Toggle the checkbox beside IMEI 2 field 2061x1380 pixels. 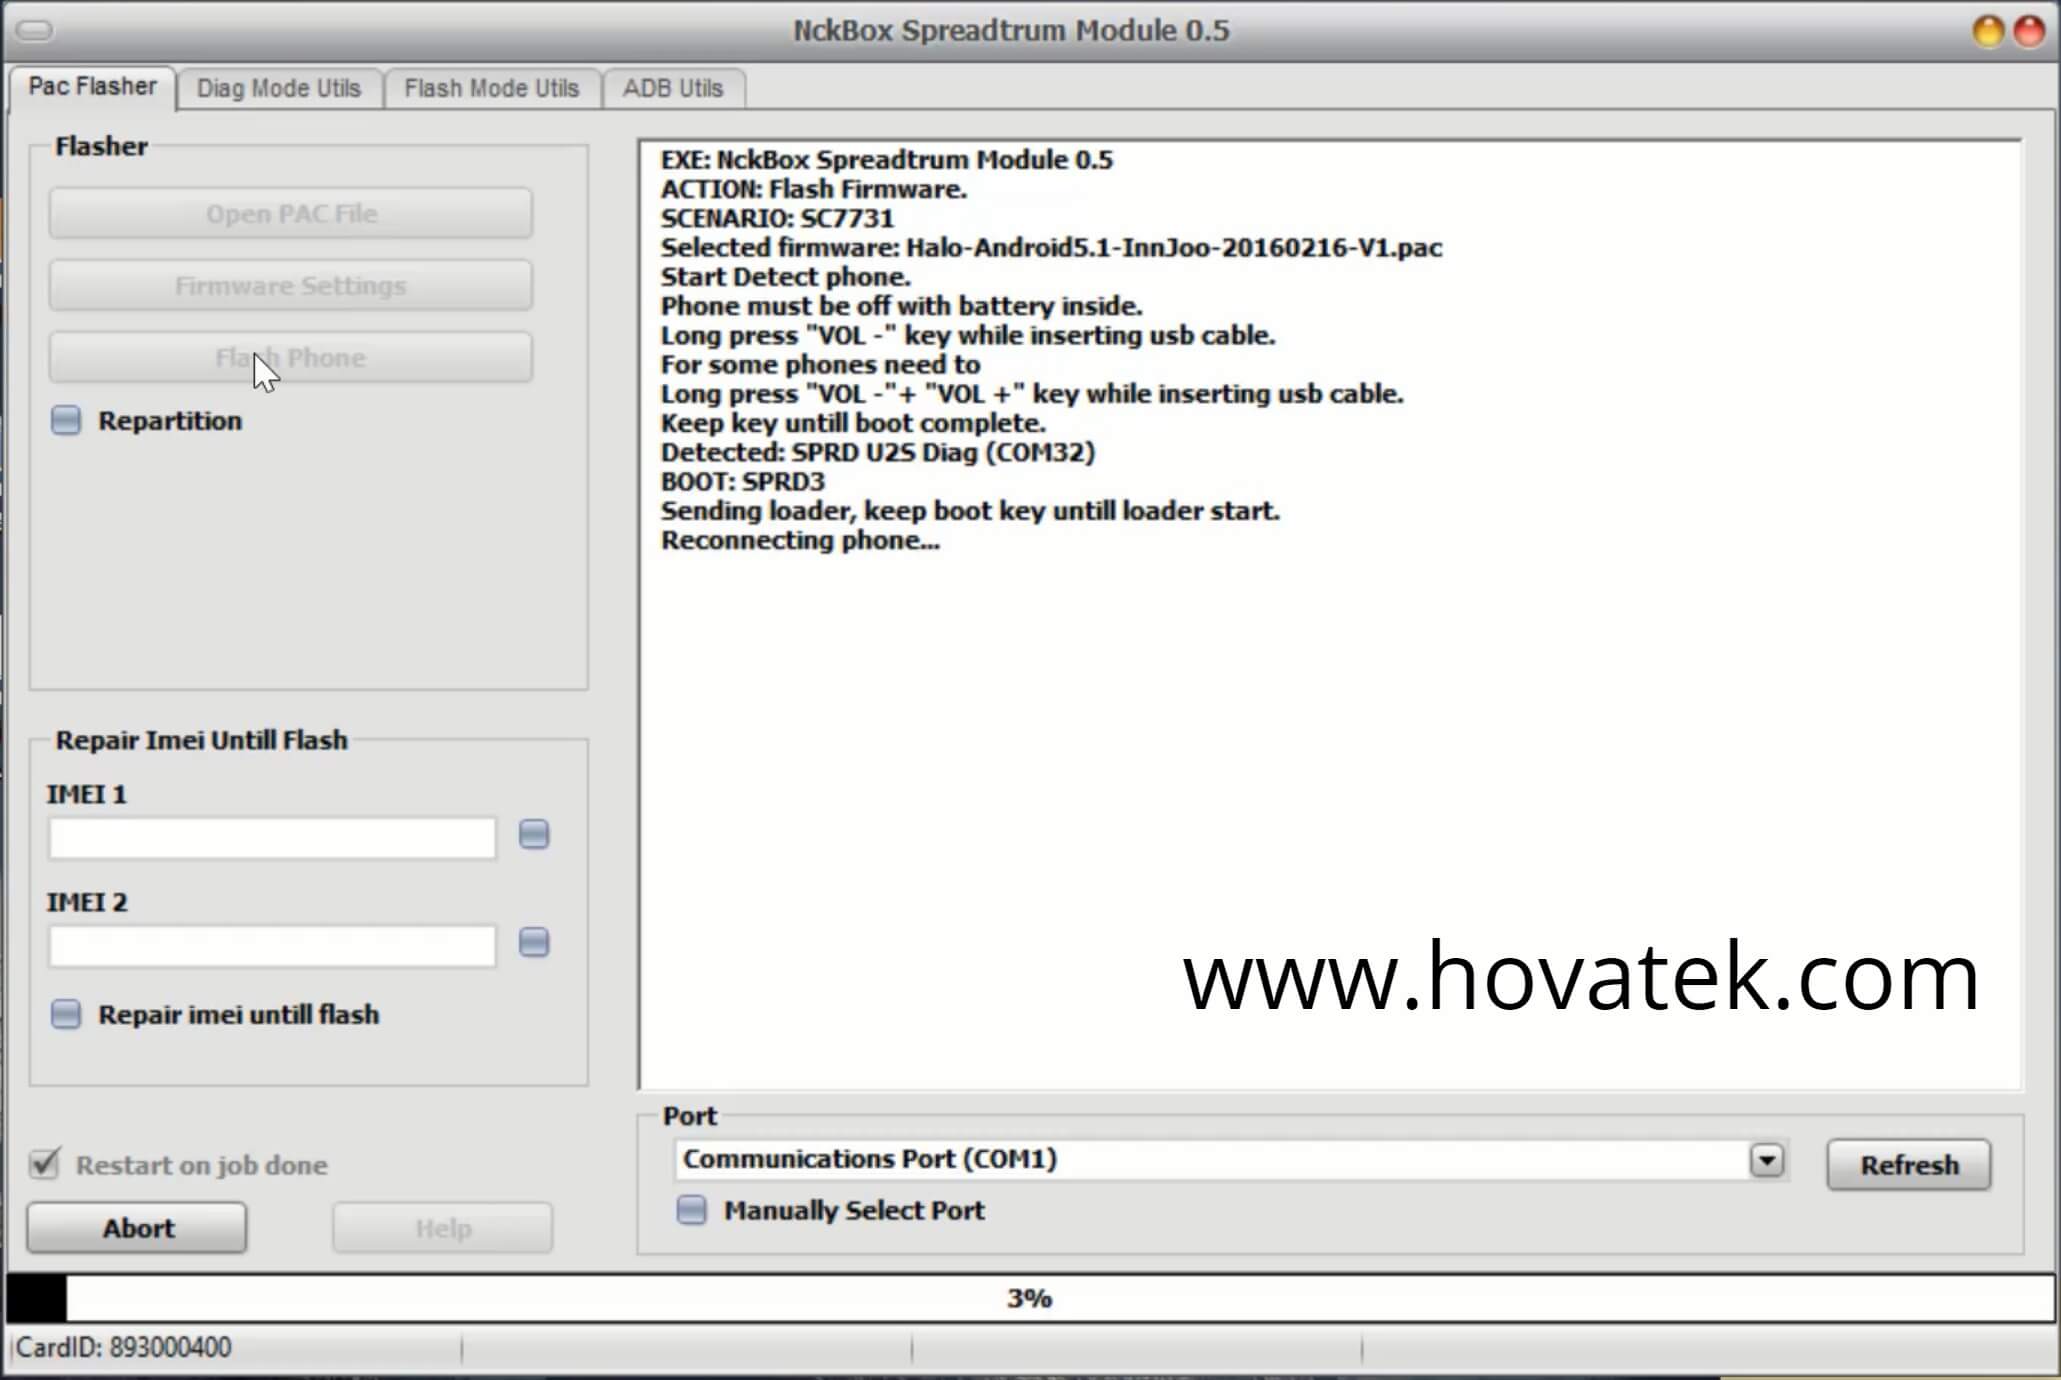534,942
